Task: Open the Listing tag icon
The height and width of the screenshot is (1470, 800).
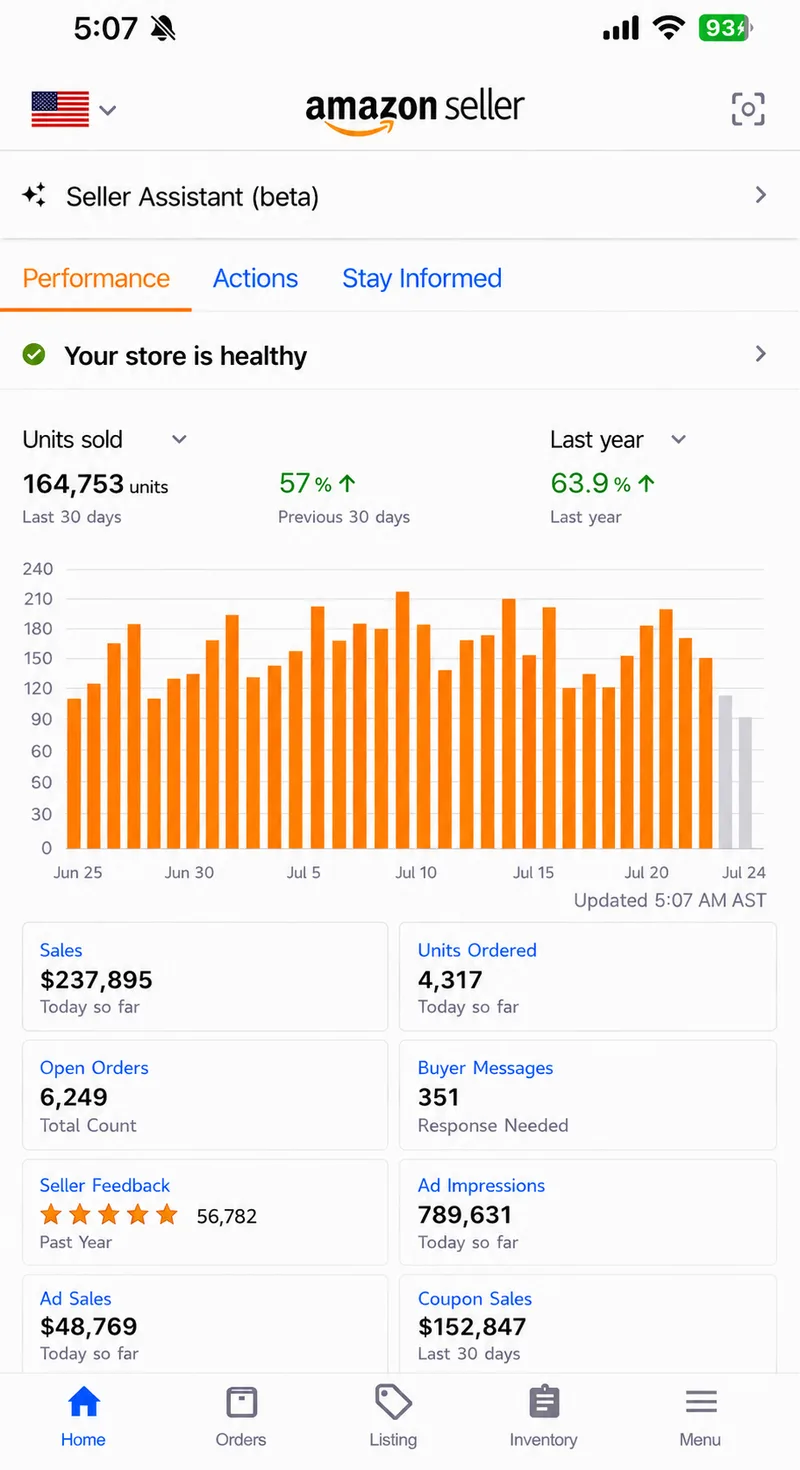Action: pyautogui.click(x=393, y=1402)
